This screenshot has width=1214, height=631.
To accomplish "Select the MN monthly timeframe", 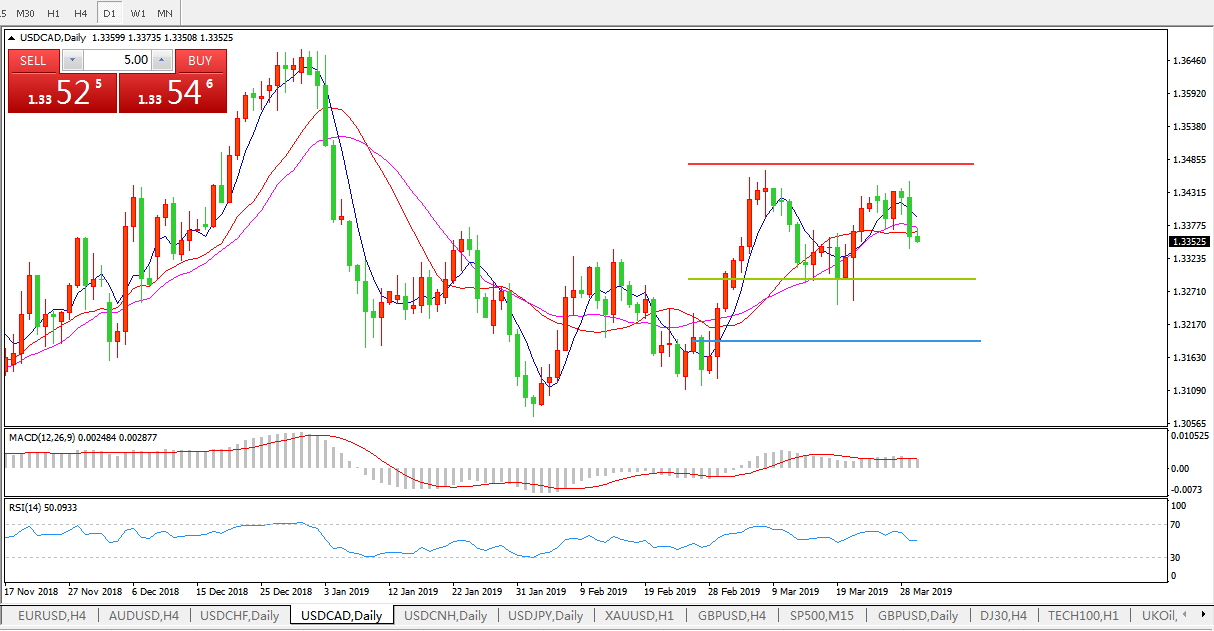I will pos(165,13).
